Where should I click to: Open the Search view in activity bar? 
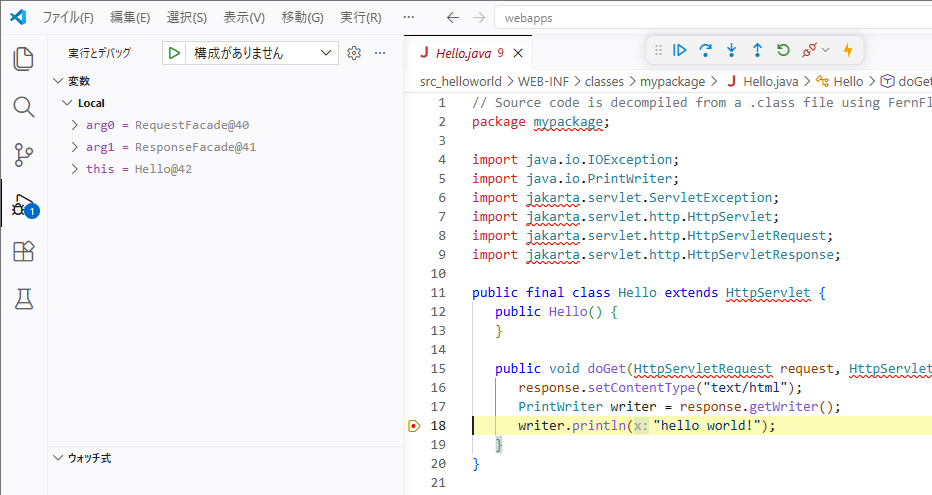(x=23, y=107)
